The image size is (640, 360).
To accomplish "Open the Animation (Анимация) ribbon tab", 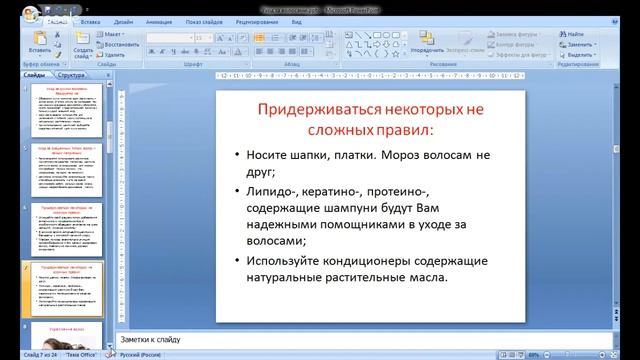I will [x=159, y=22].
